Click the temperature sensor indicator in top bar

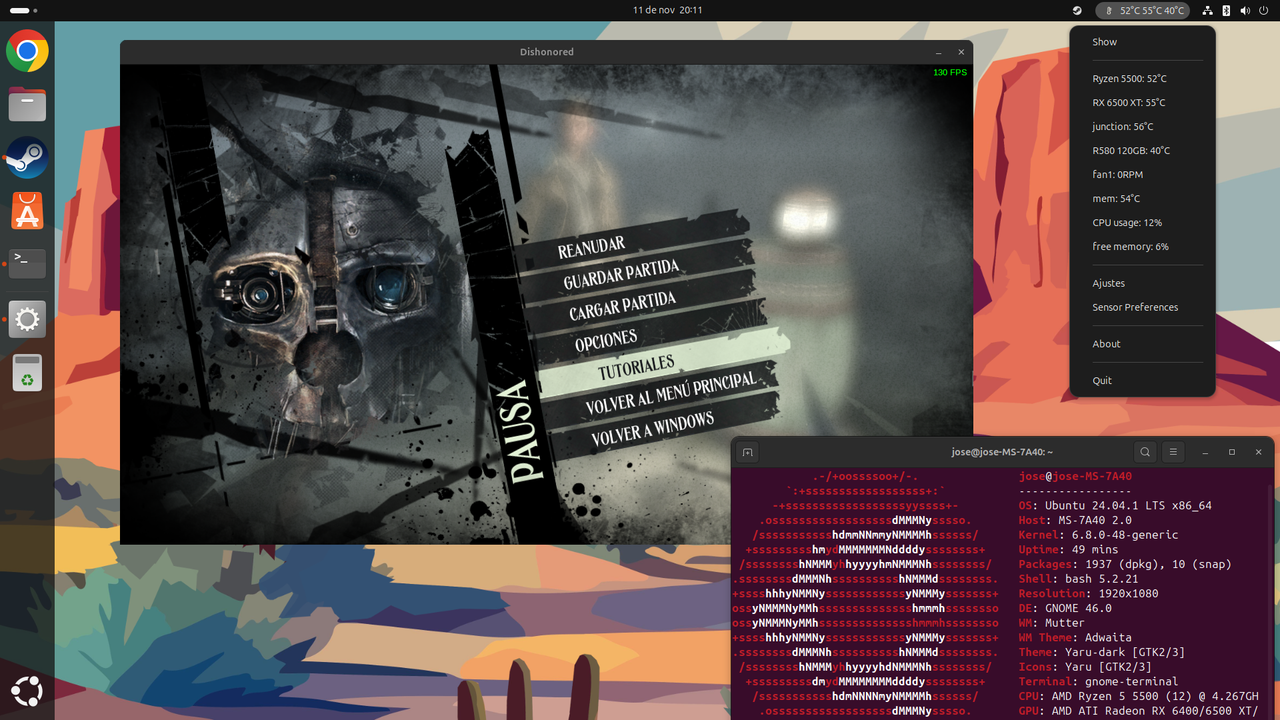pos(1142,10)
